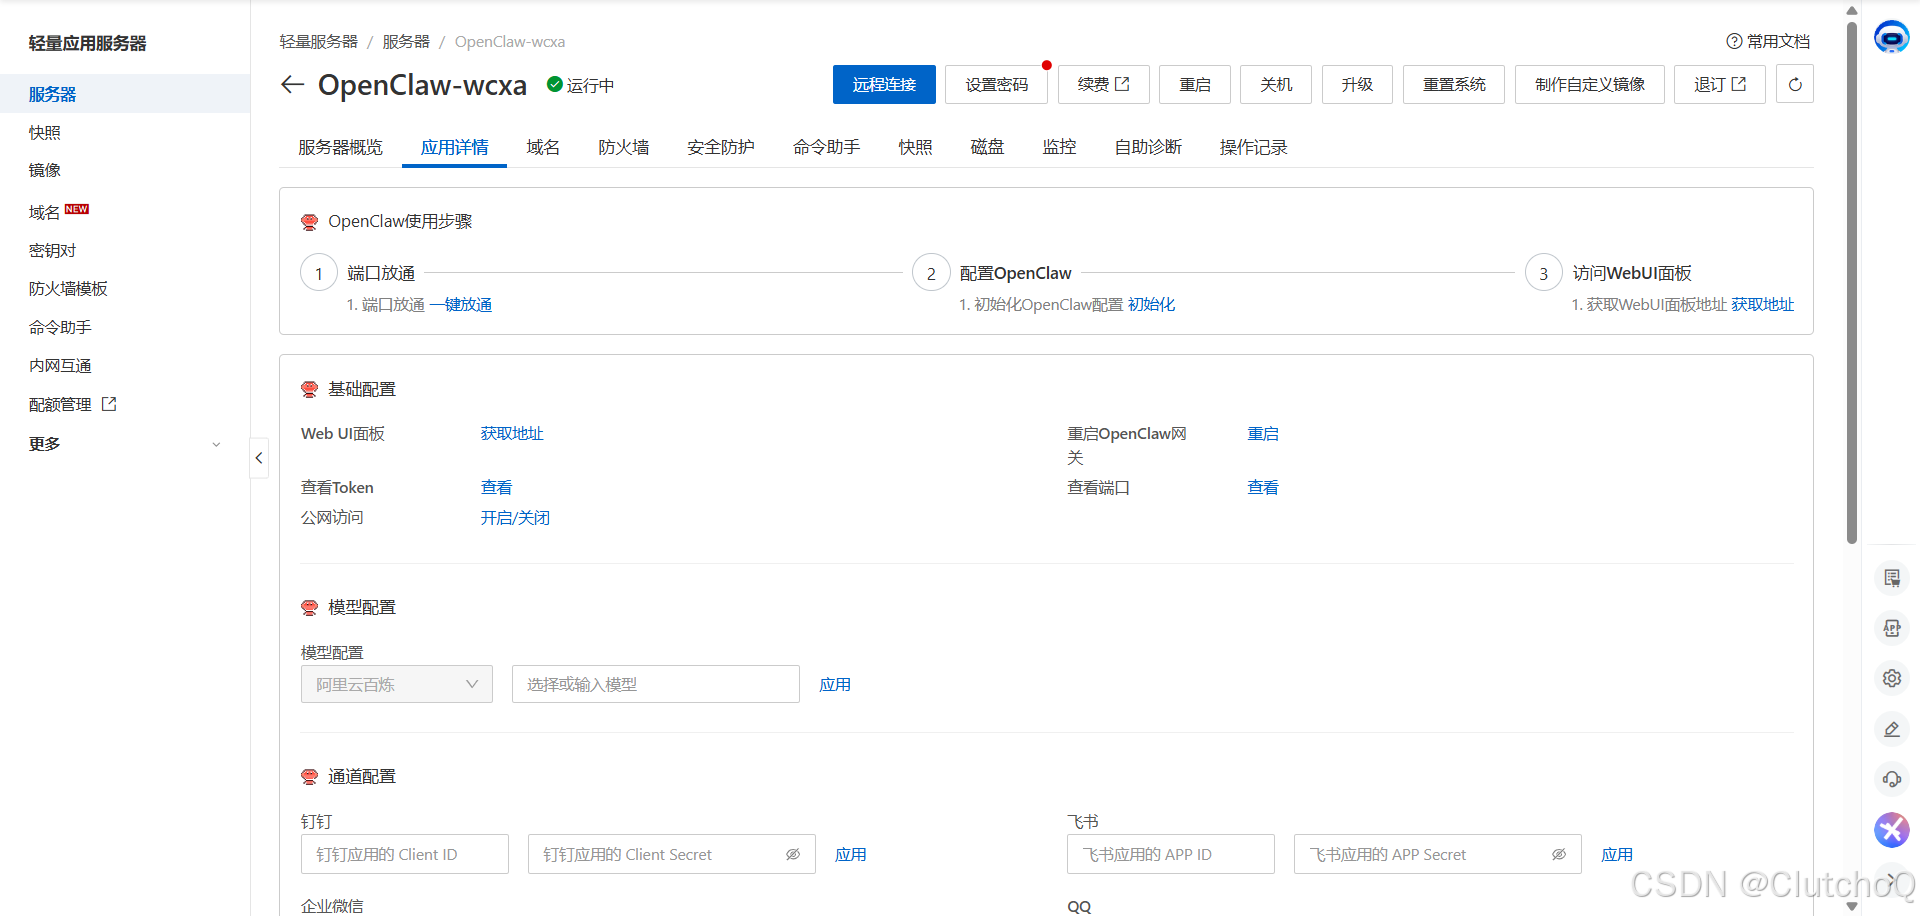1920x916 pixels.
Task: Click 获取地址 link in step 3
Action: click(1763, 304)
